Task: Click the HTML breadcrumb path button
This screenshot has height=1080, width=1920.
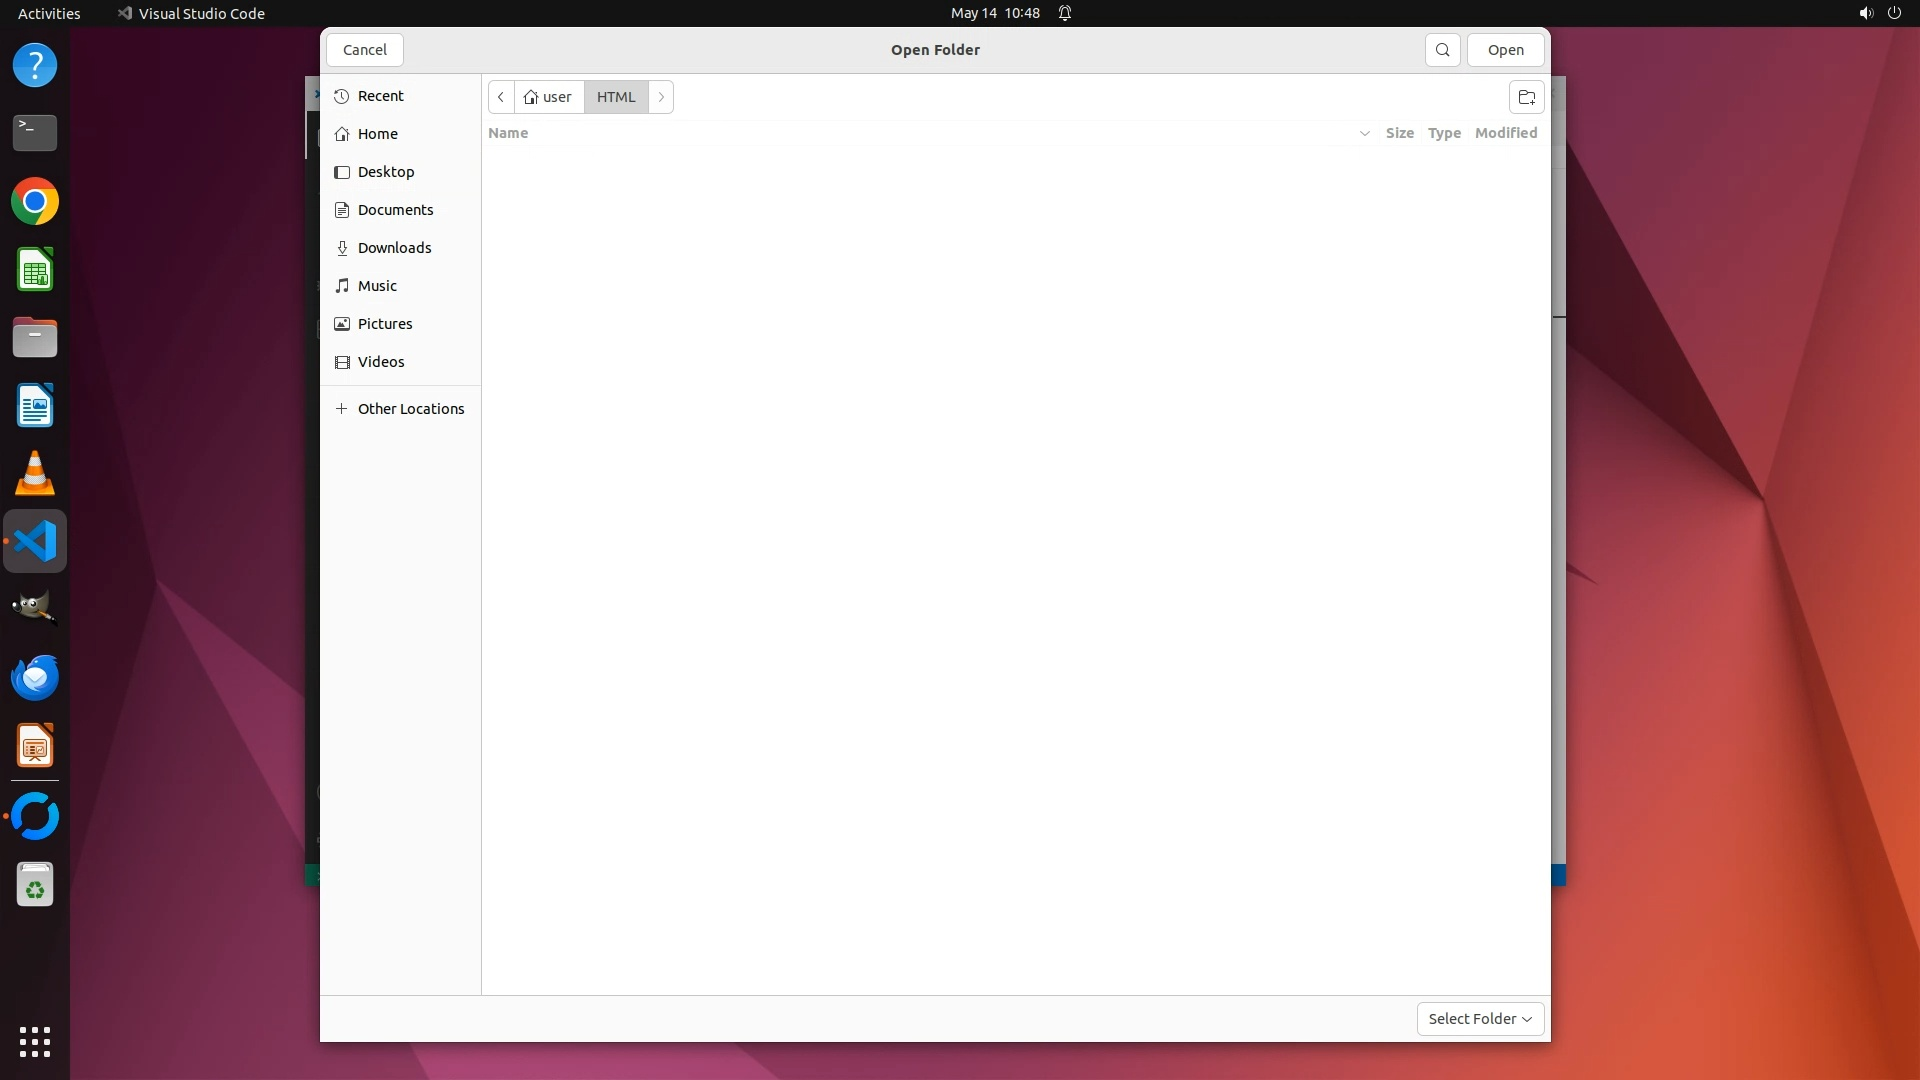Action: 616,97
